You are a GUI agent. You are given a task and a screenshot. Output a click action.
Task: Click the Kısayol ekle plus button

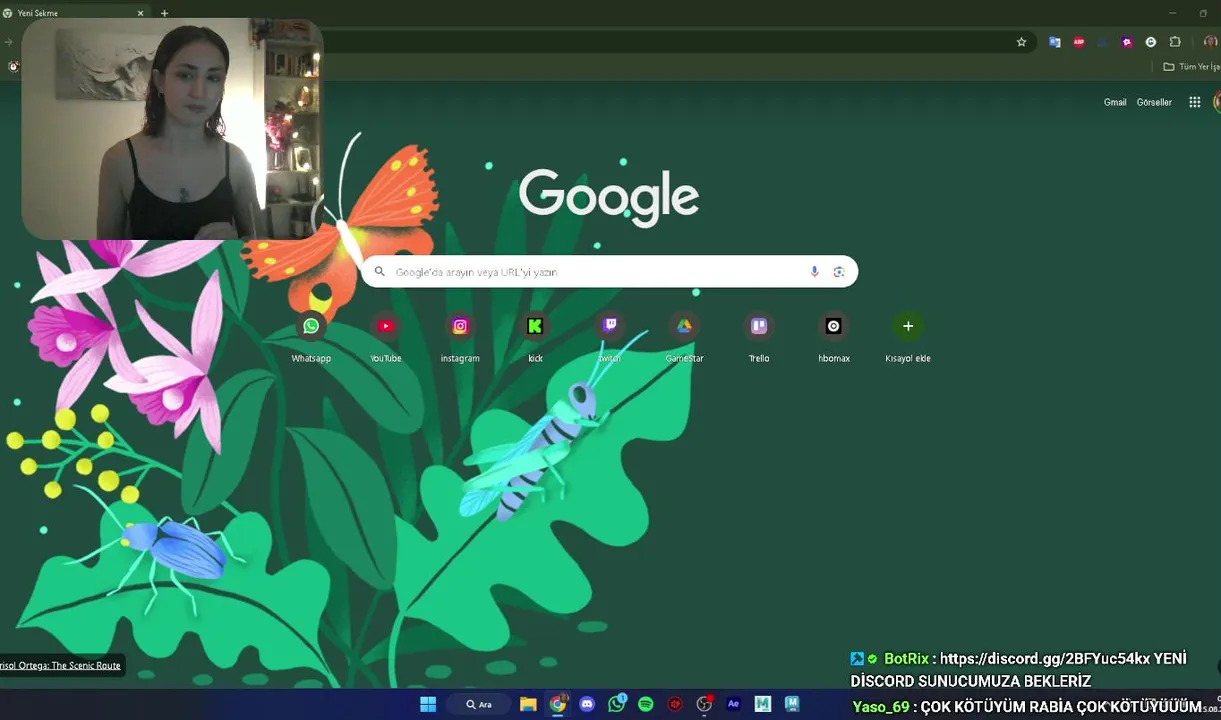tap(908, 326)
